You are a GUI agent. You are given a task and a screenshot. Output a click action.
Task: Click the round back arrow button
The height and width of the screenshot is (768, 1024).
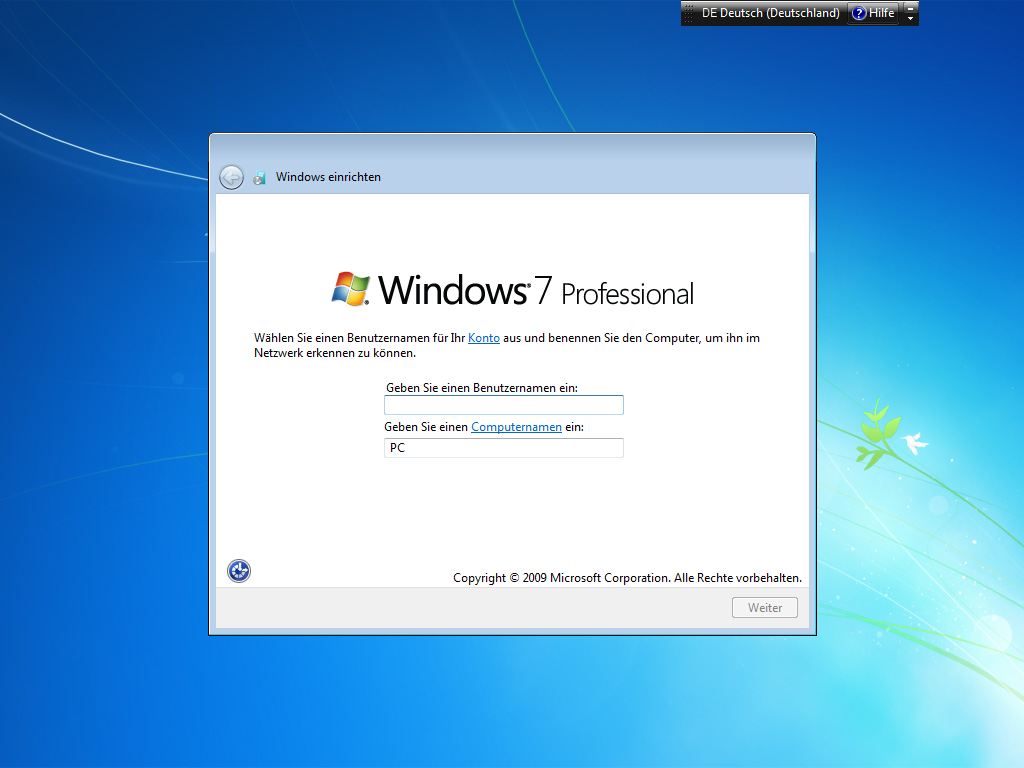tap(231, 177)
